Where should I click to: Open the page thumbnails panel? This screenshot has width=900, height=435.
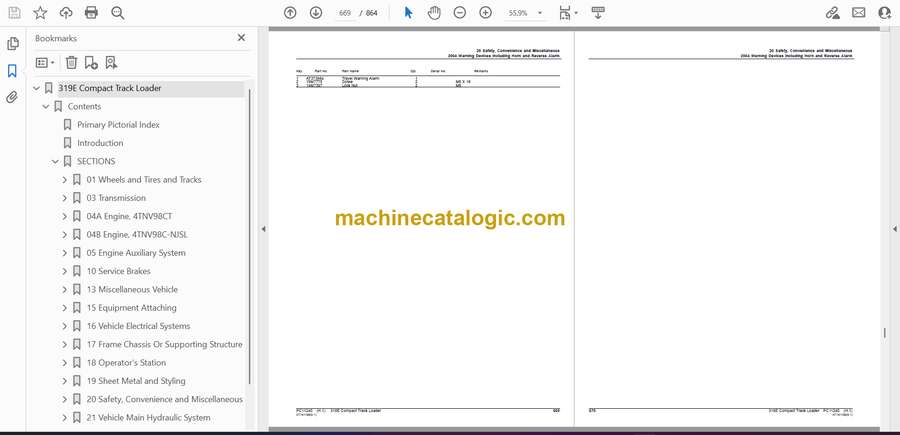pyautogui.click(x=13, y=44)
